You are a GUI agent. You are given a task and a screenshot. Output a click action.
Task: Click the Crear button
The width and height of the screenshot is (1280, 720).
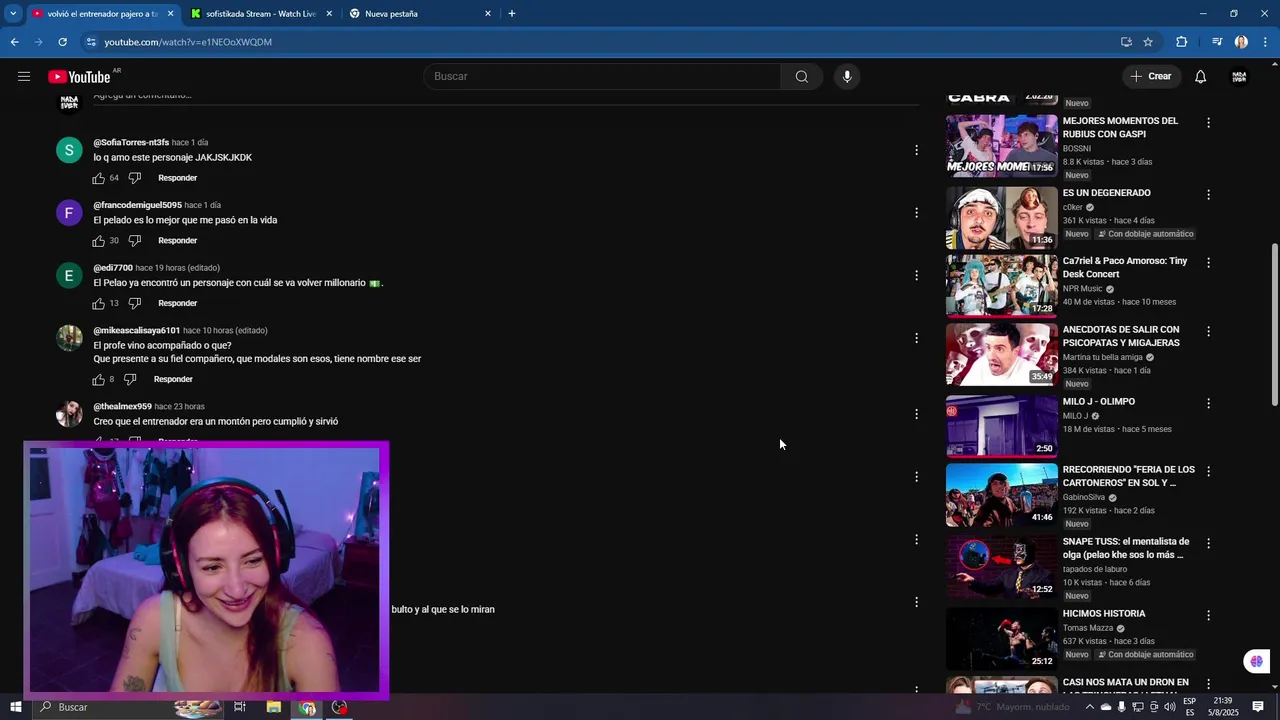[1151, 76]
